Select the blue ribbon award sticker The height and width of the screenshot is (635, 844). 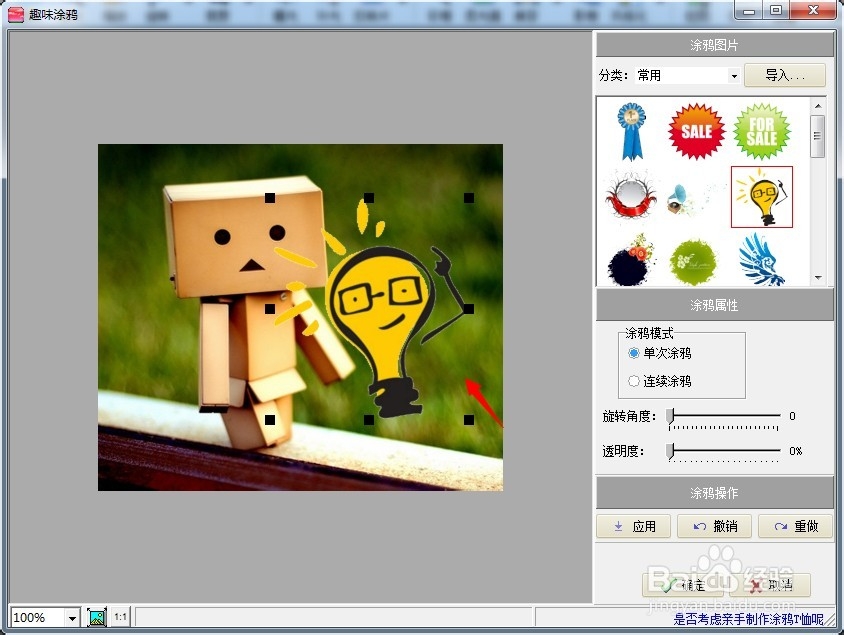[x=631, y=132]
